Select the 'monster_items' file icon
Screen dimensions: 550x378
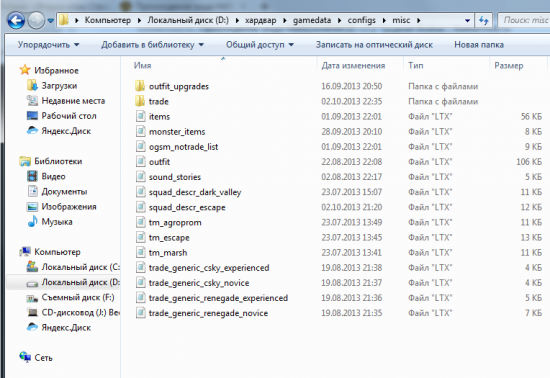(140, 131)
